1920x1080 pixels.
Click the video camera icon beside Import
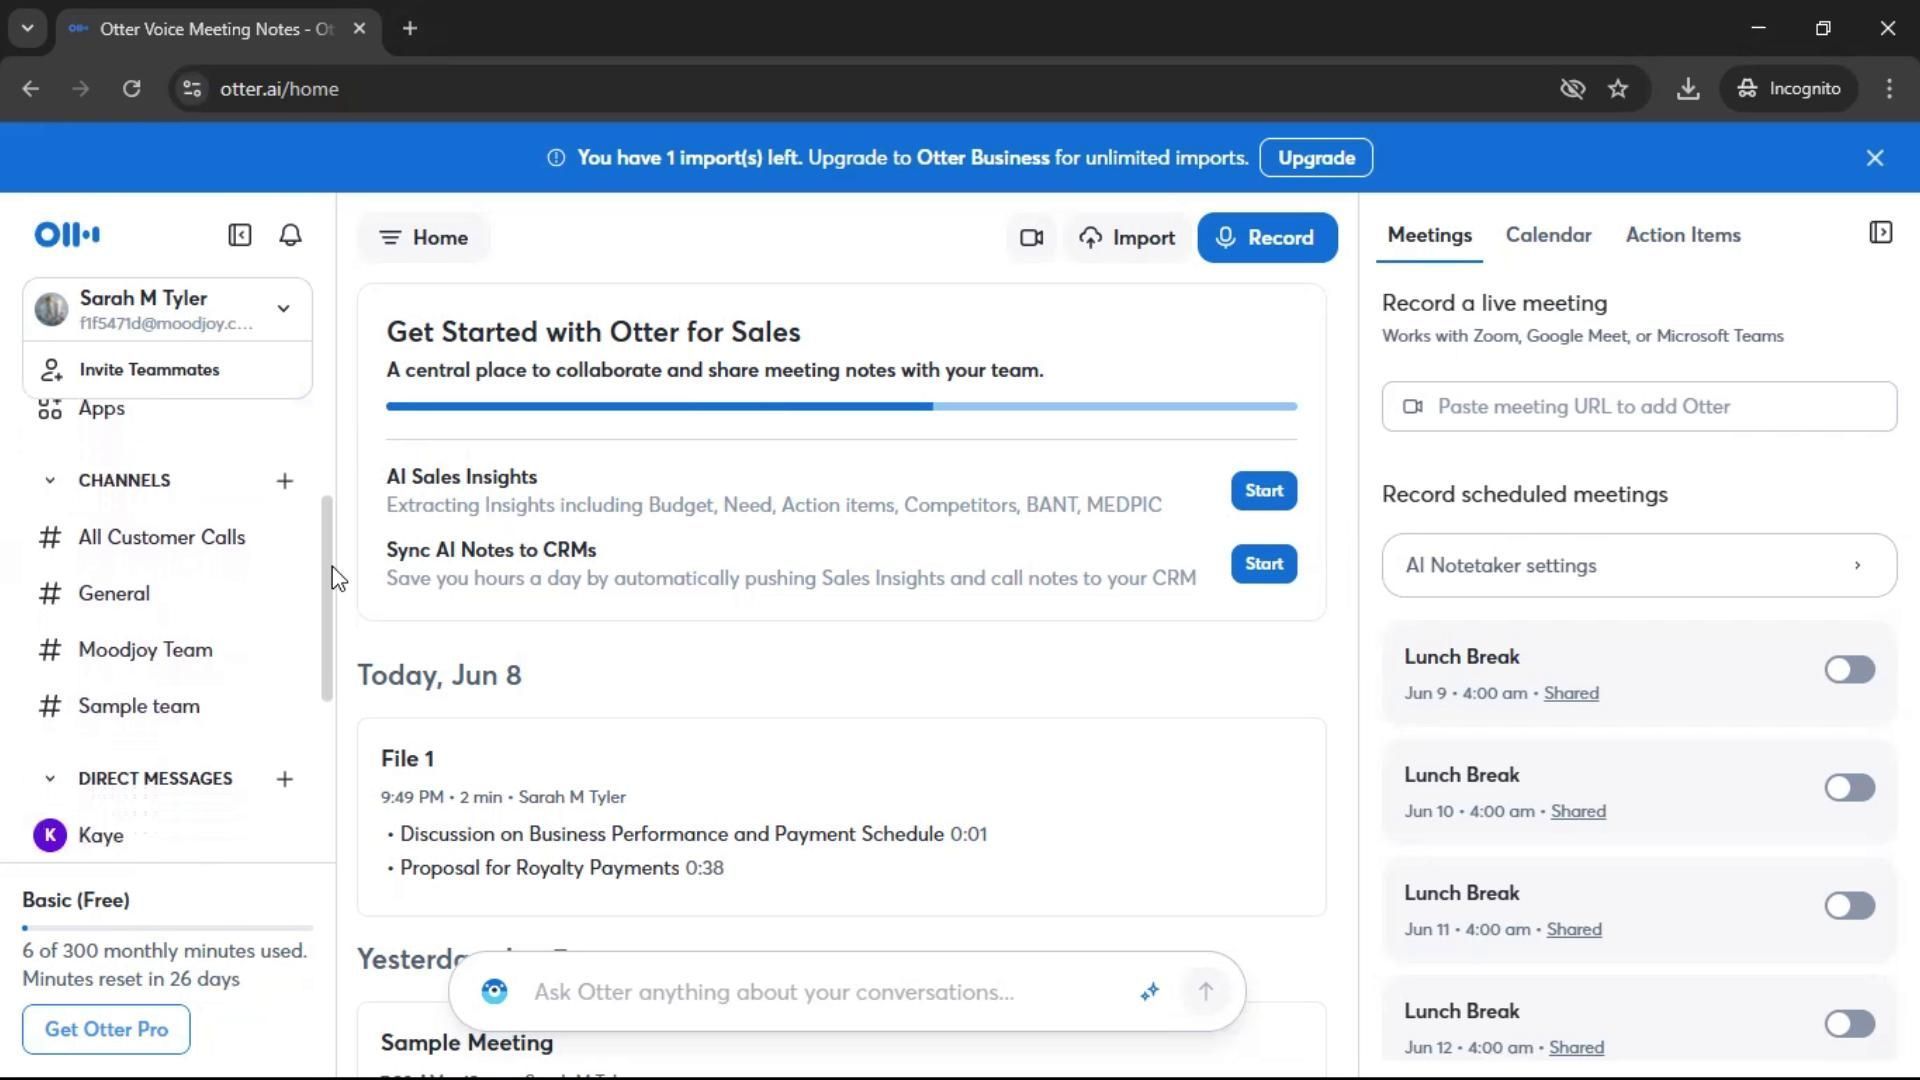tap(1031, 238)
